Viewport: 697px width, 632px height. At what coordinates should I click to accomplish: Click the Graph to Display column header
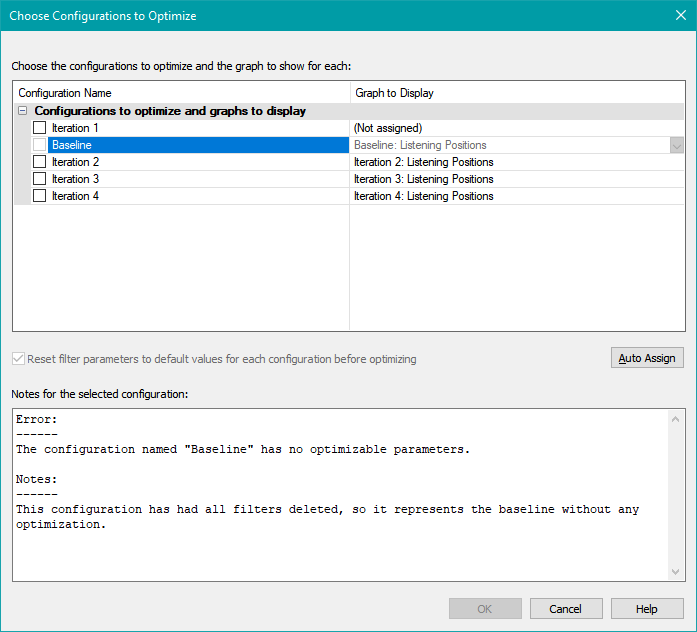tap(517, 93)
